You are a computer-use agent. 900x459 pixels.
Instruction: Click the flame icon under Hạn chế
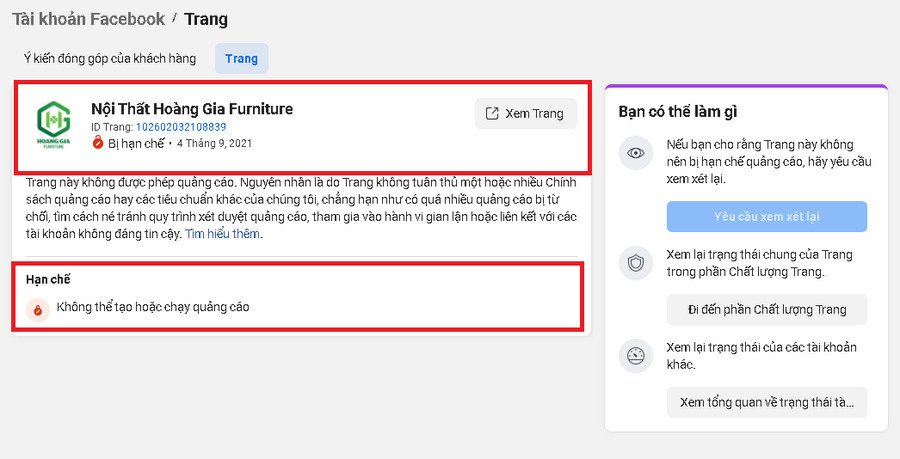click(38, 309)
